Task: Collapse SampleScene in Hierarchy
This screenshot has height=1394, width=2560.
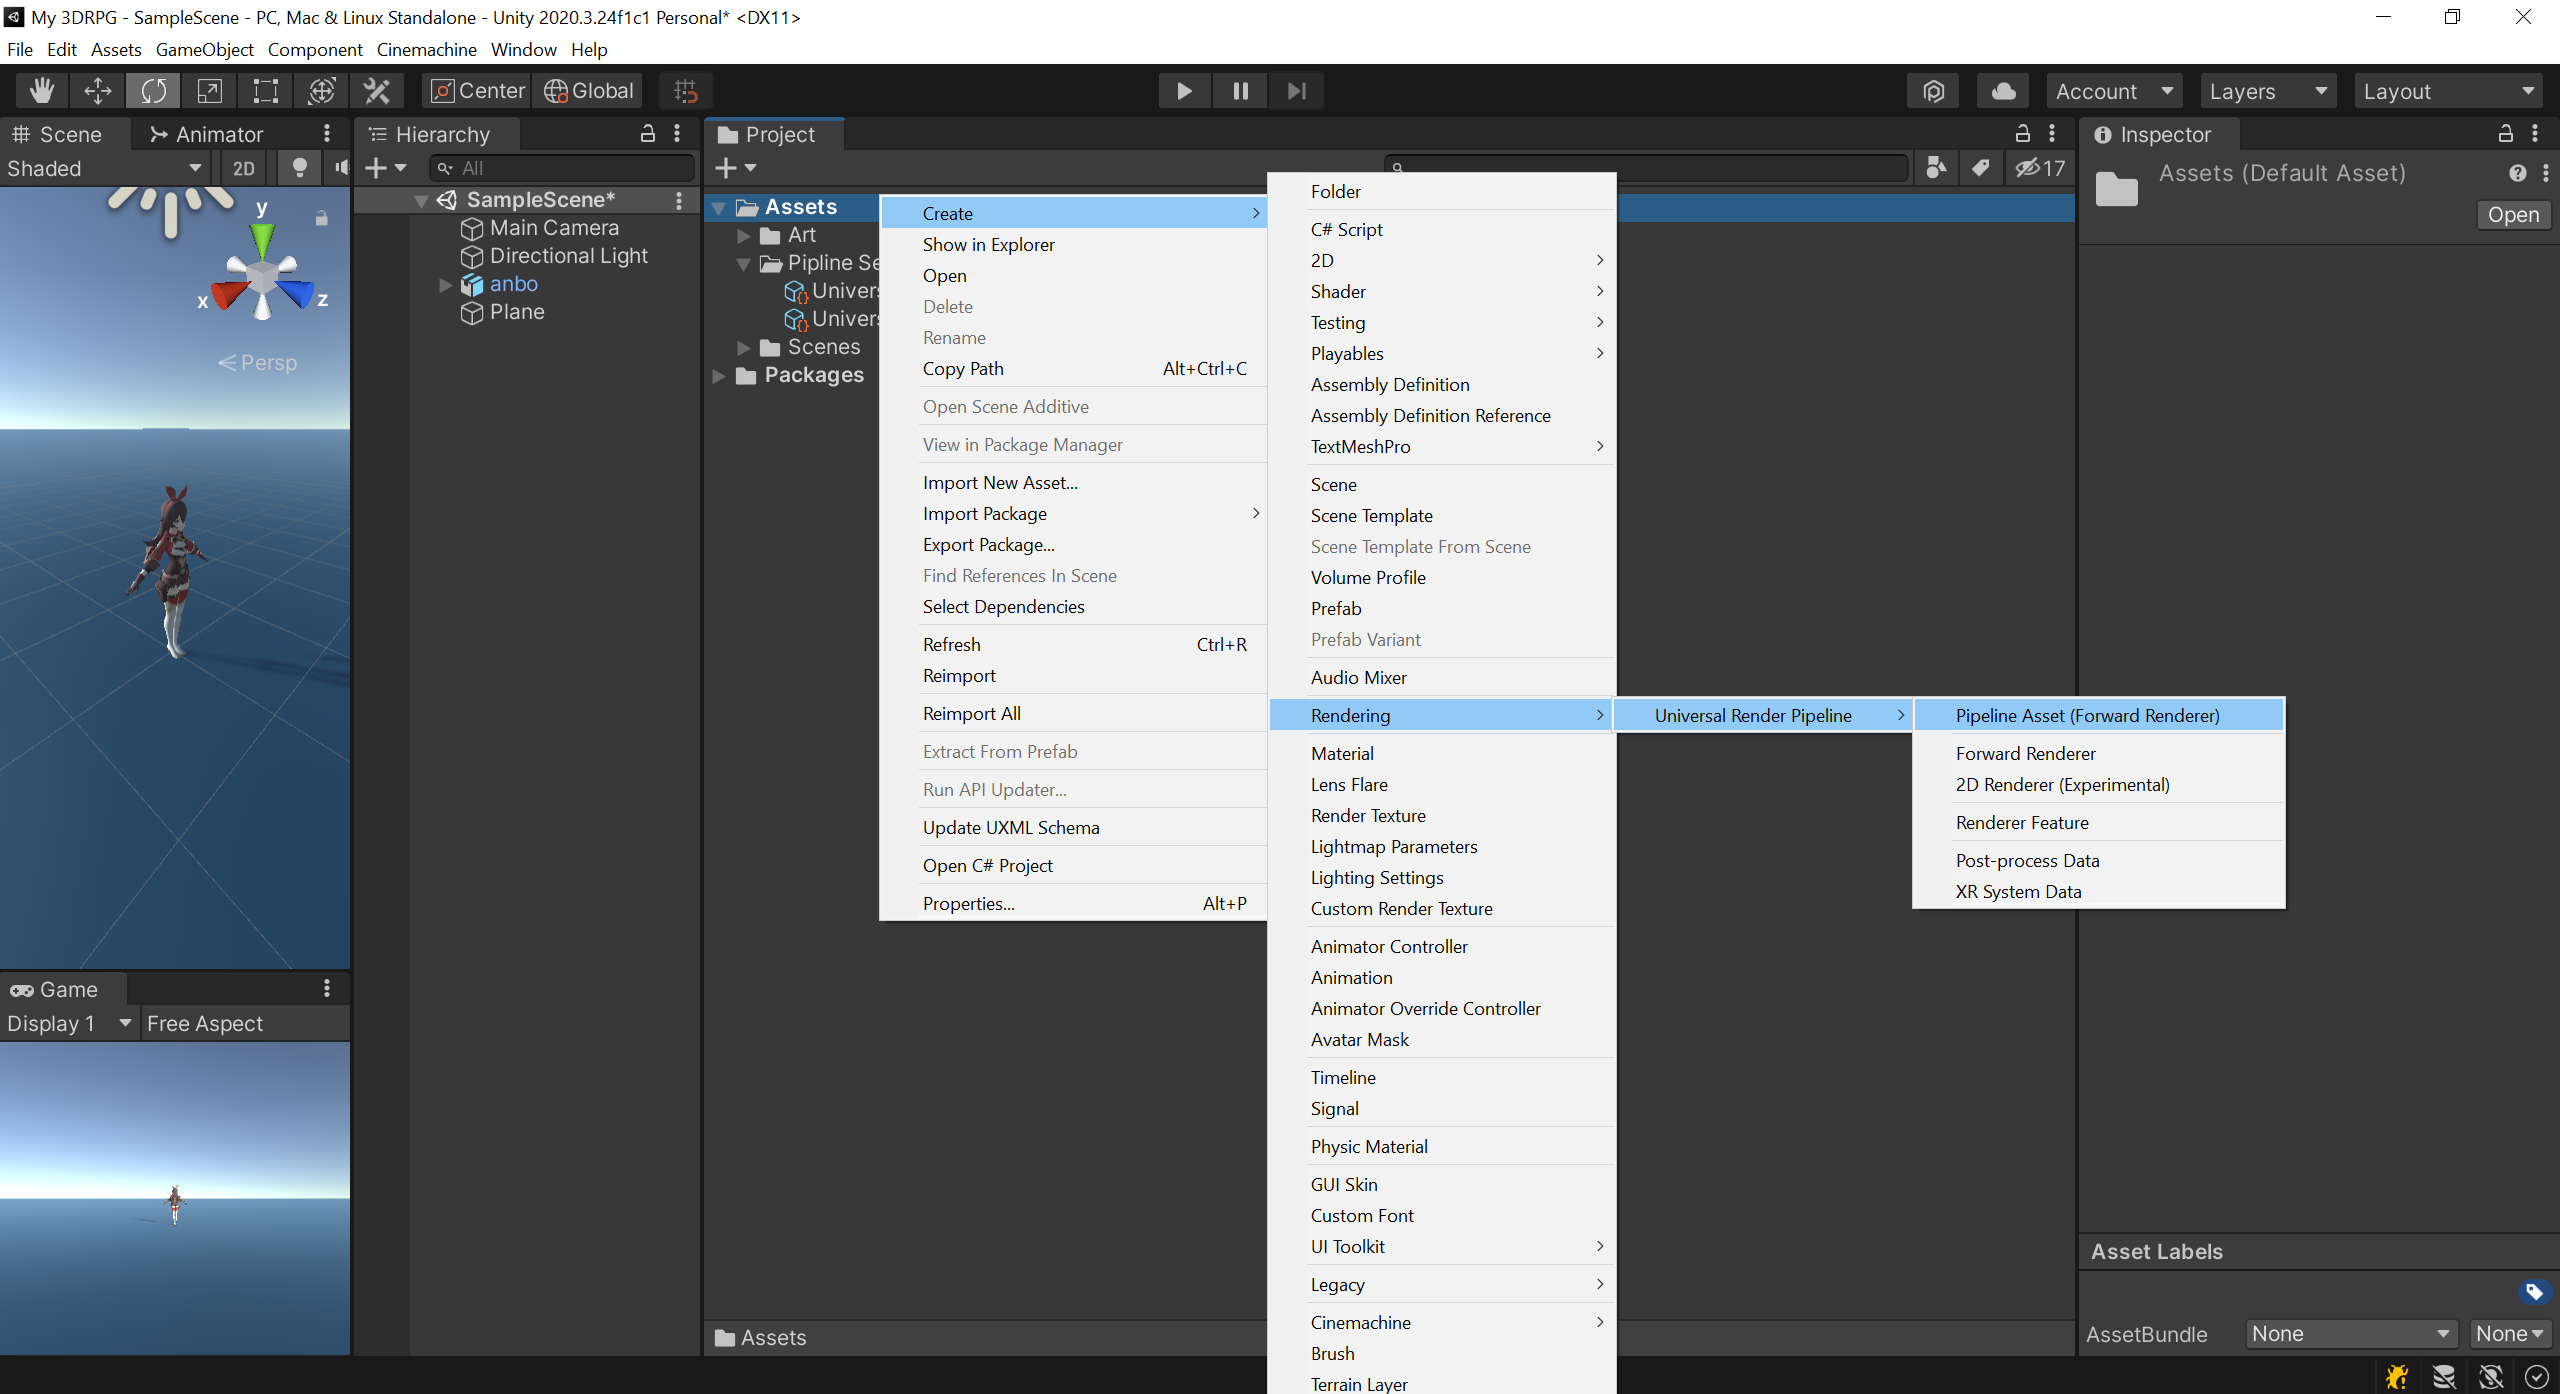Action: [x=421, y=201]
